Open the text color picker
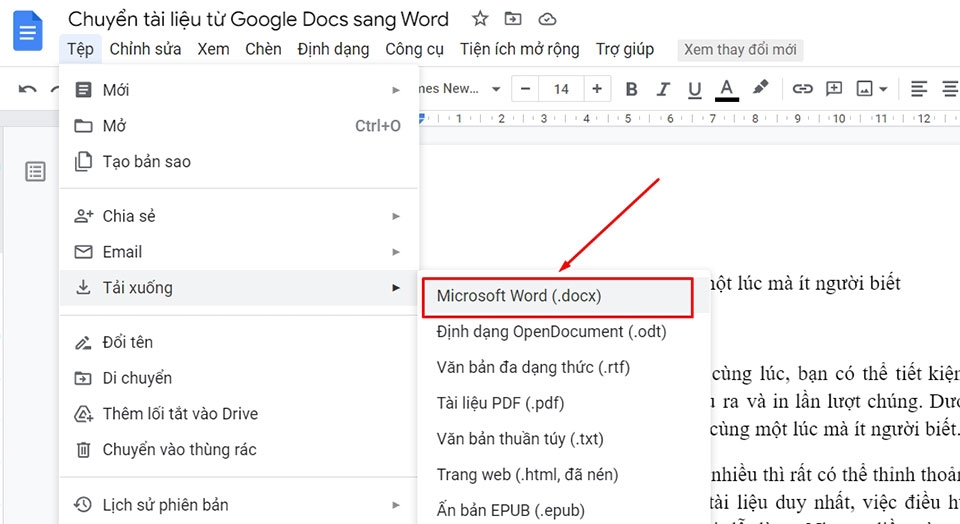This screenshot has width=960, height=524. [x=727, y=90]
